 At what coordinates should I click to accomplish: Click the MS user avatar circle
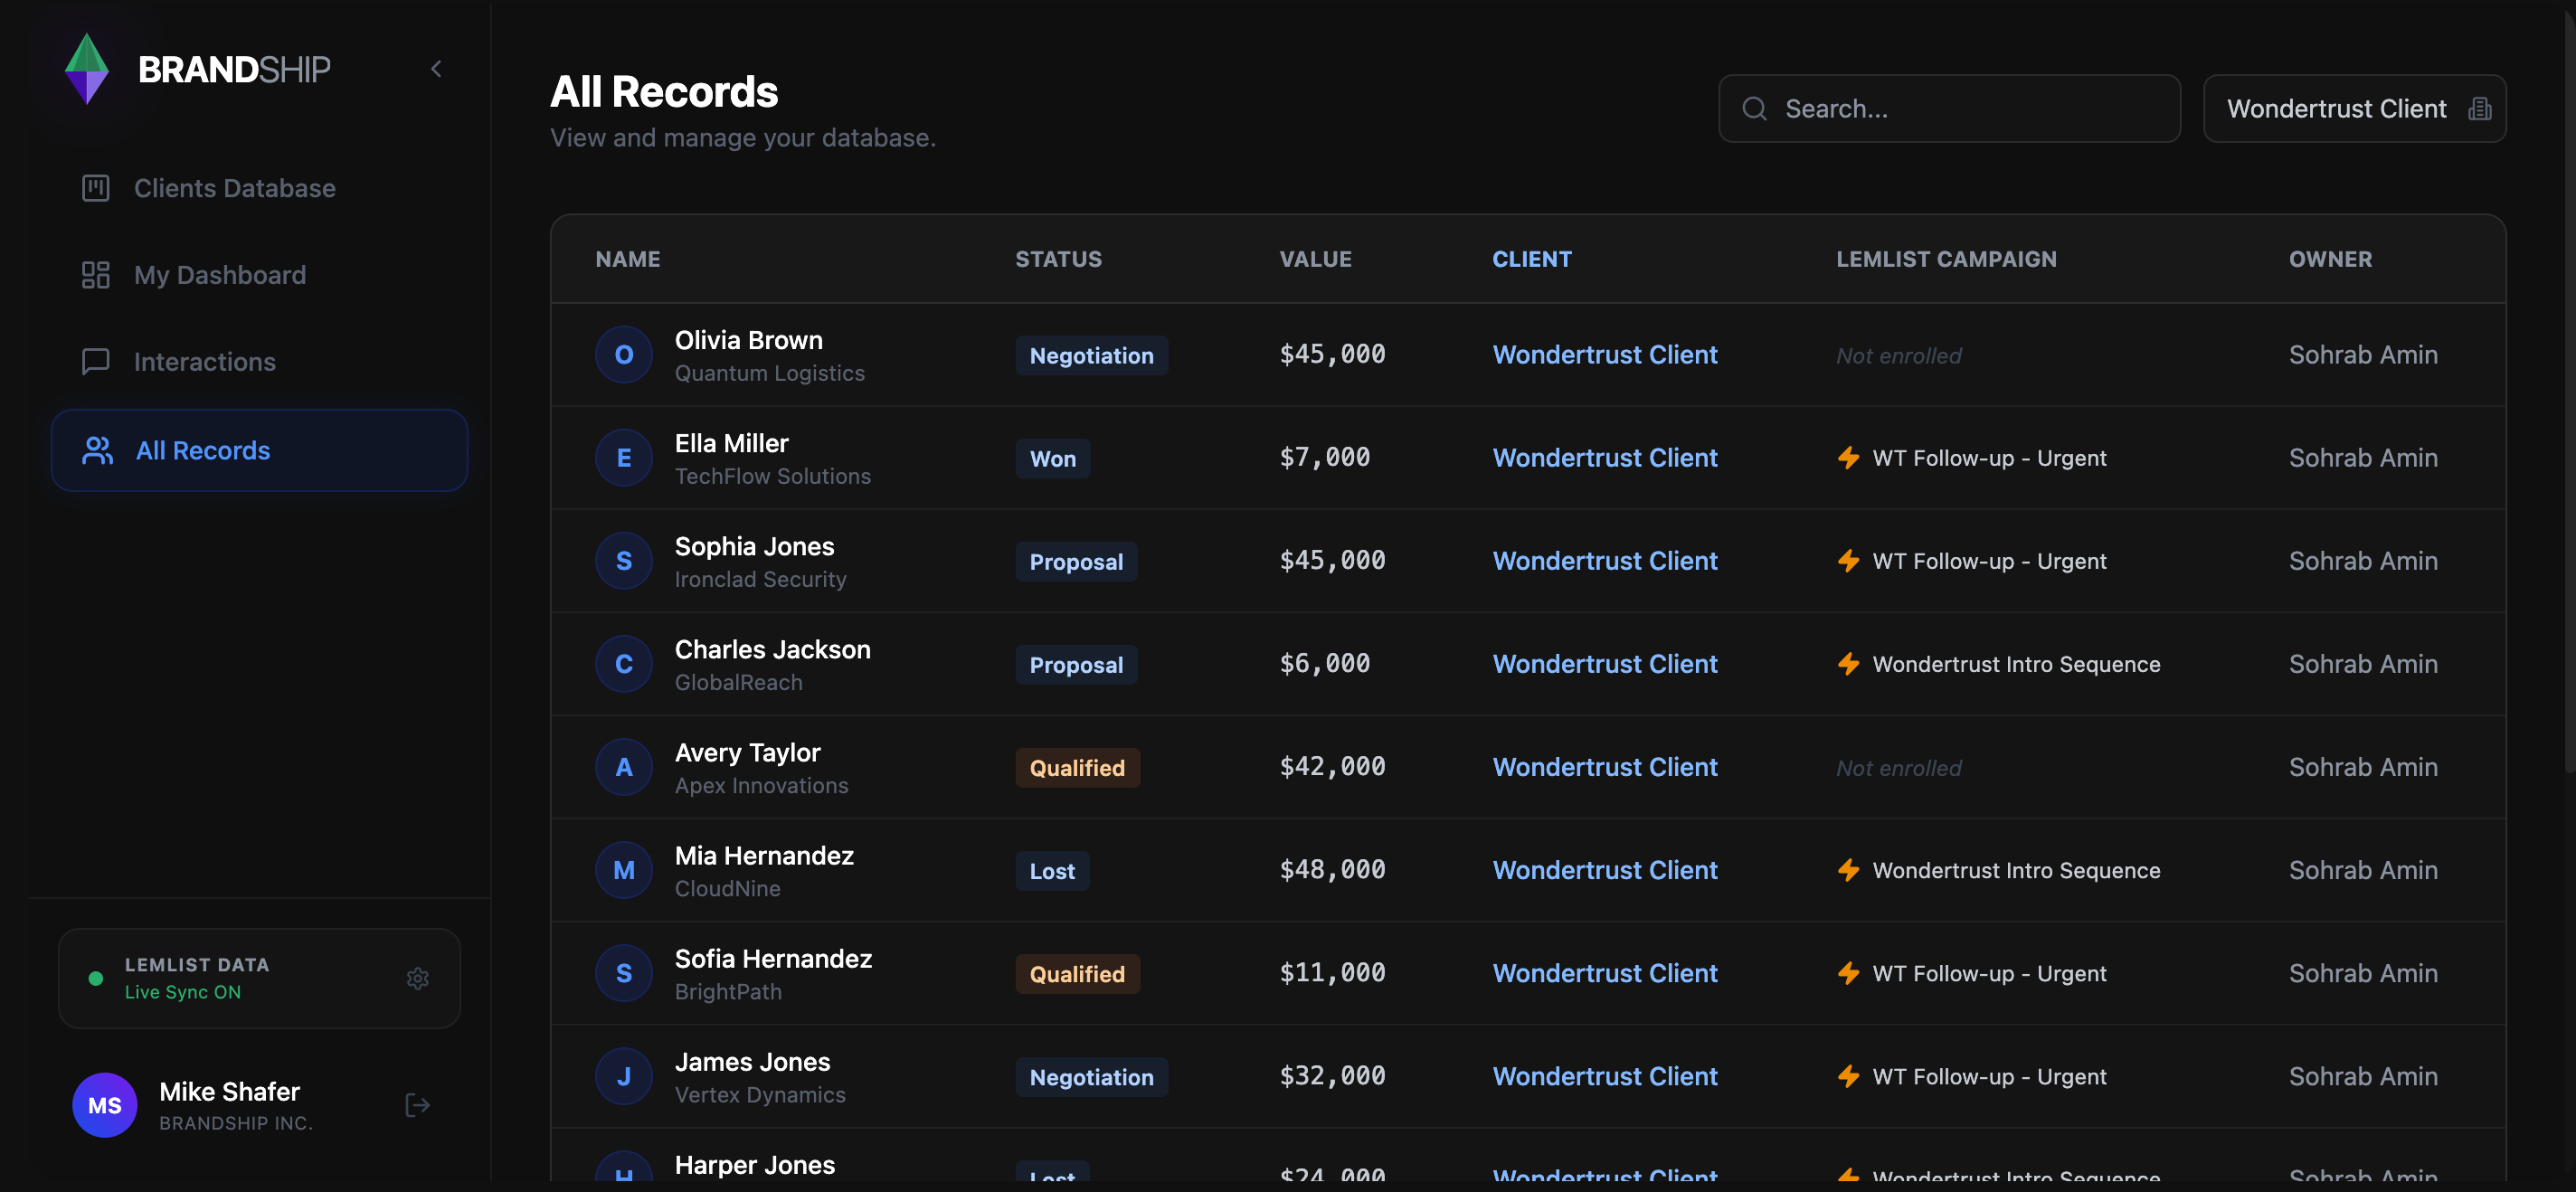click(x=105, y=1105)
